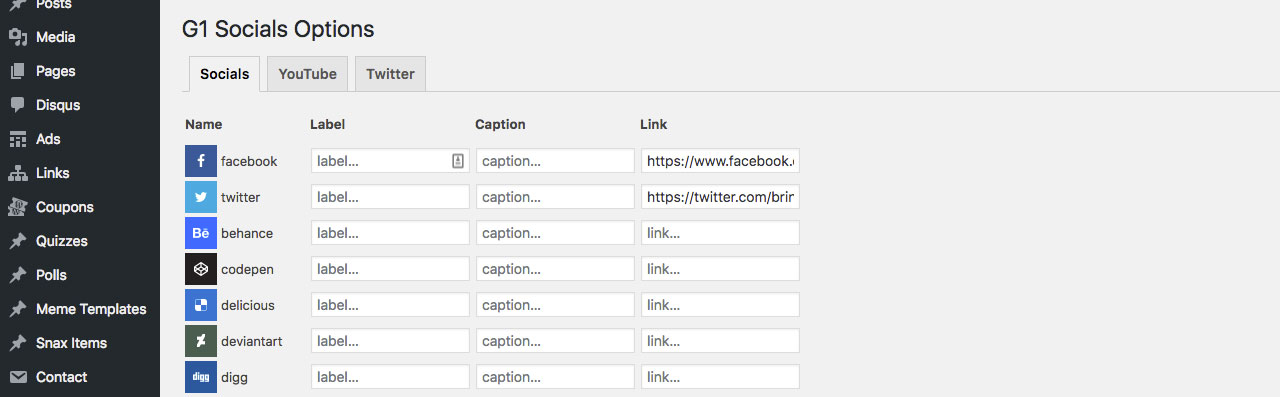Click the twitter caption input field
This screenshot has height=397, width=1280.
[555, 197]
